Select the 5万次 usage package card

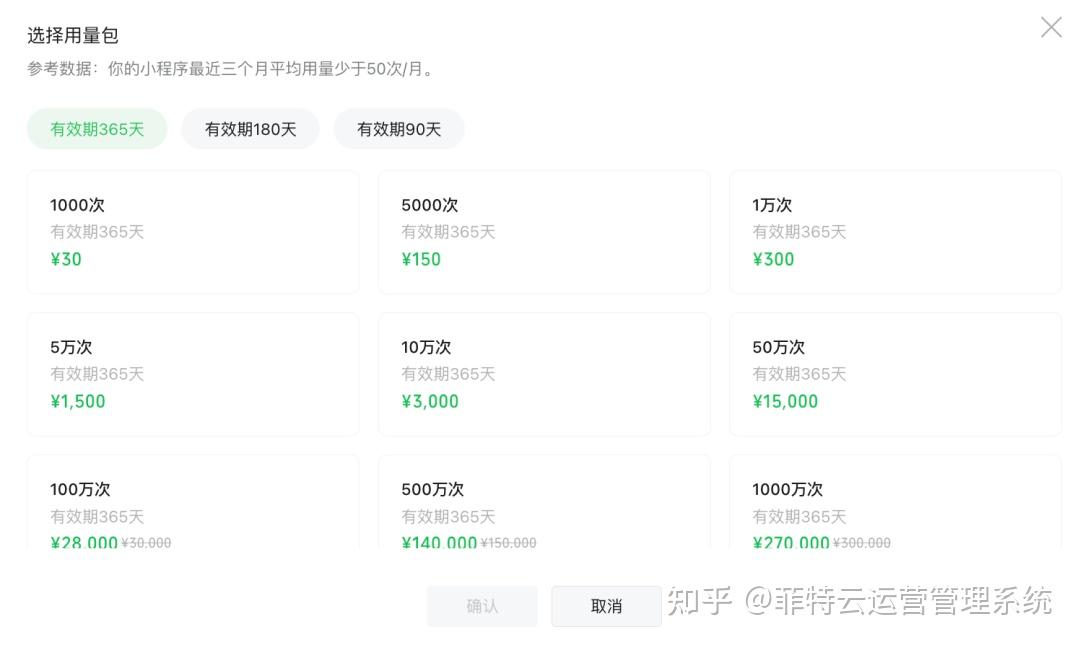[x=193, y=374]
